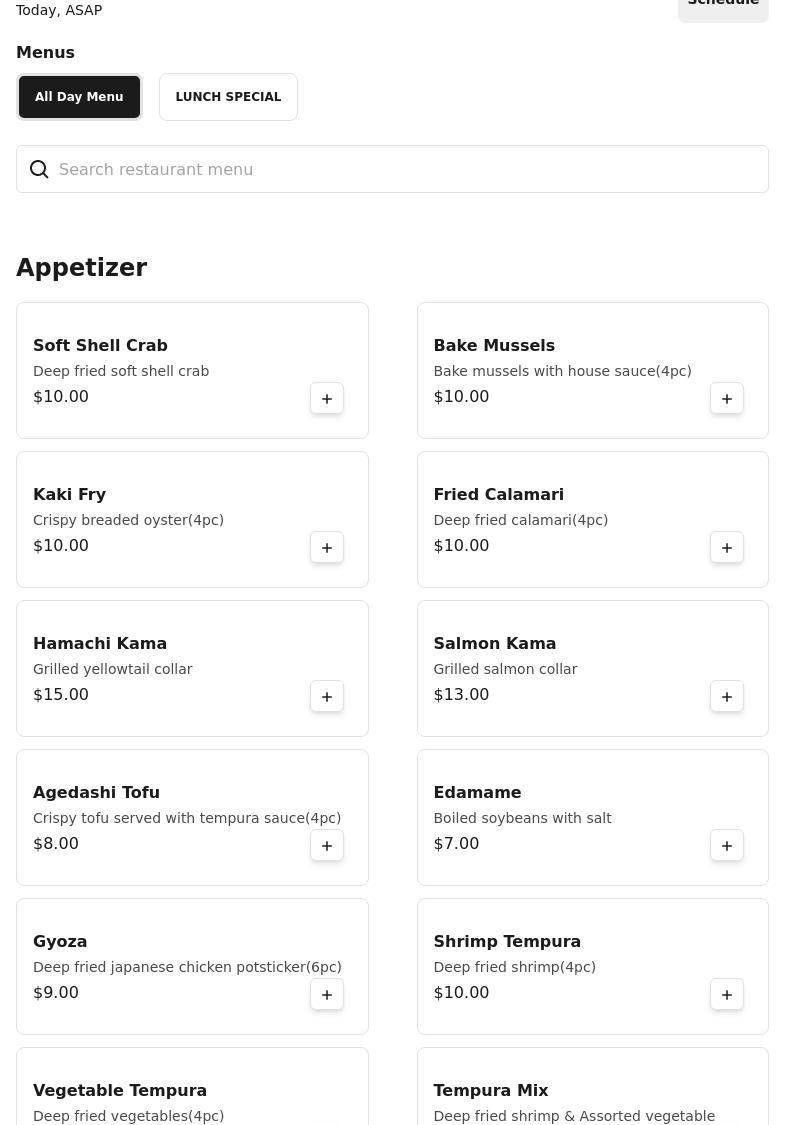The height and width of the screenshot is (1125, 785).
Task: Select the Edamame item name
Action: [477, 792]
